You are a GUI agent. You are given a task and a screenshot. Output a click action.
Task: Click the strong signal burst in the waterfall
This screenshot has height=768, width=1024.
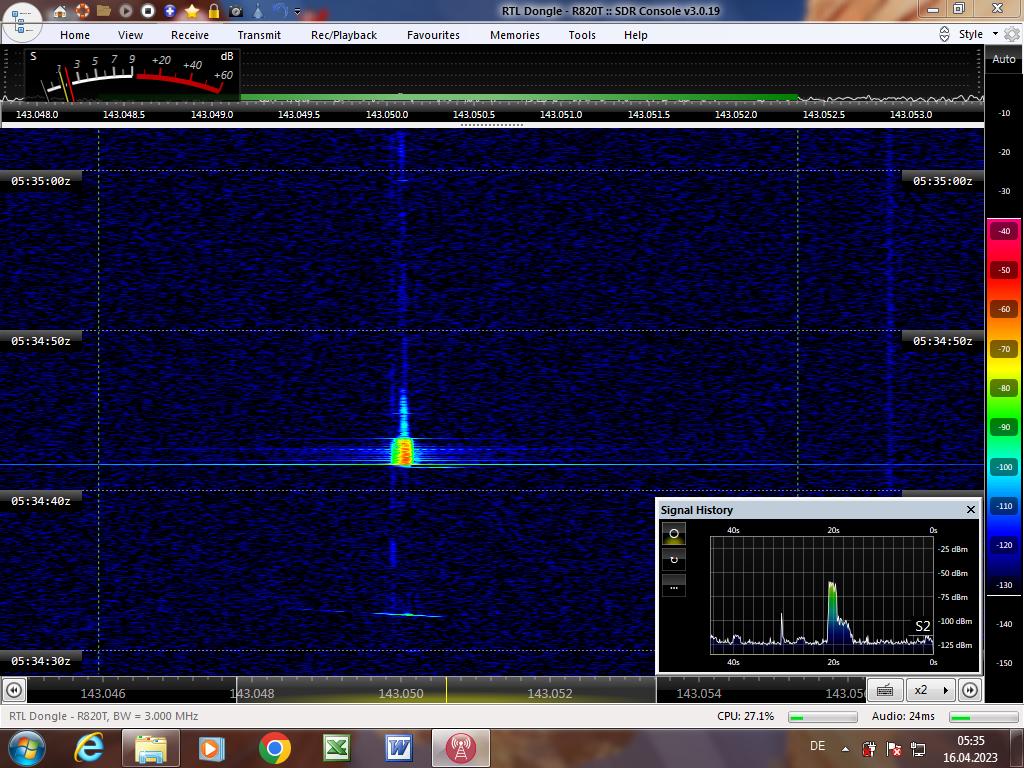coord(402,451)
